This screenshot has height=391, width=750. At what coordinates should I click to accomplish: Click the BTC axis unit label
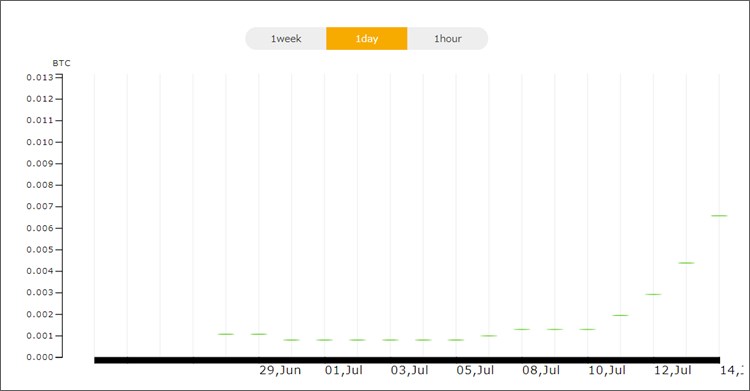(x=61, y=63)
